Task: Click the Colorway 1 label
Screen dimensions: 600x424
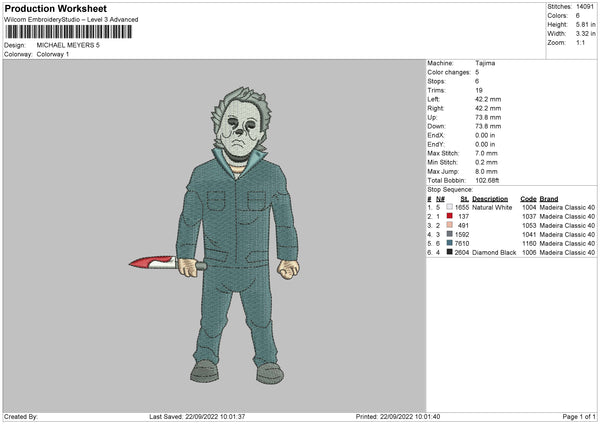Action: click(x=53, y=54)
